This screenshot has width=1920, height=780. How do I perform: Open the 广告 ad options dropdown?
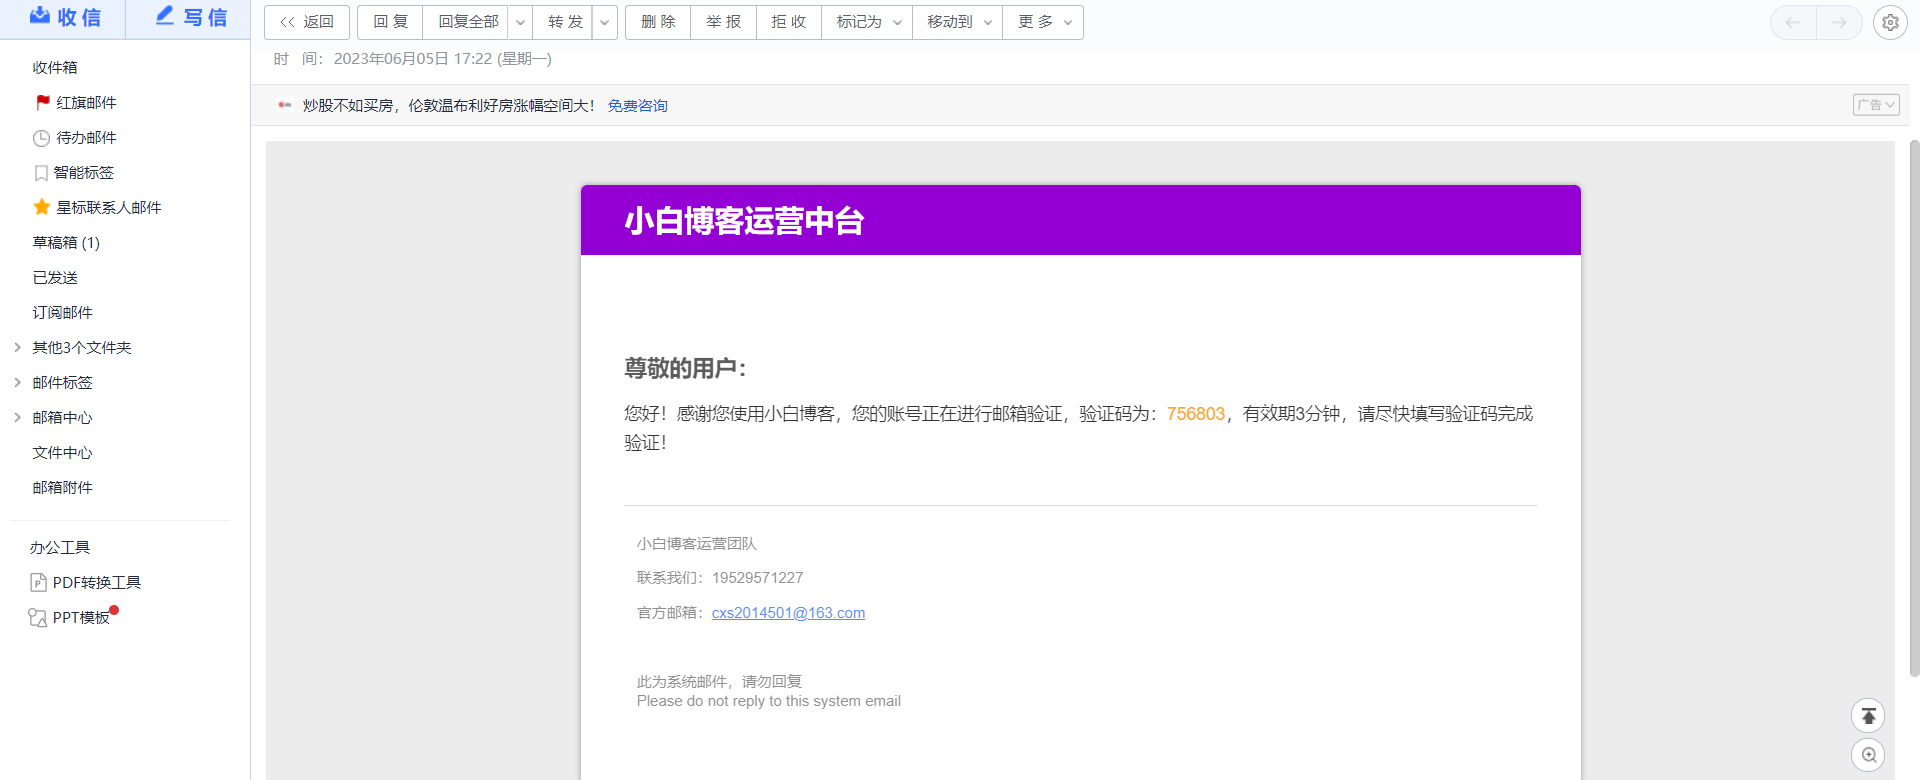1876,105
